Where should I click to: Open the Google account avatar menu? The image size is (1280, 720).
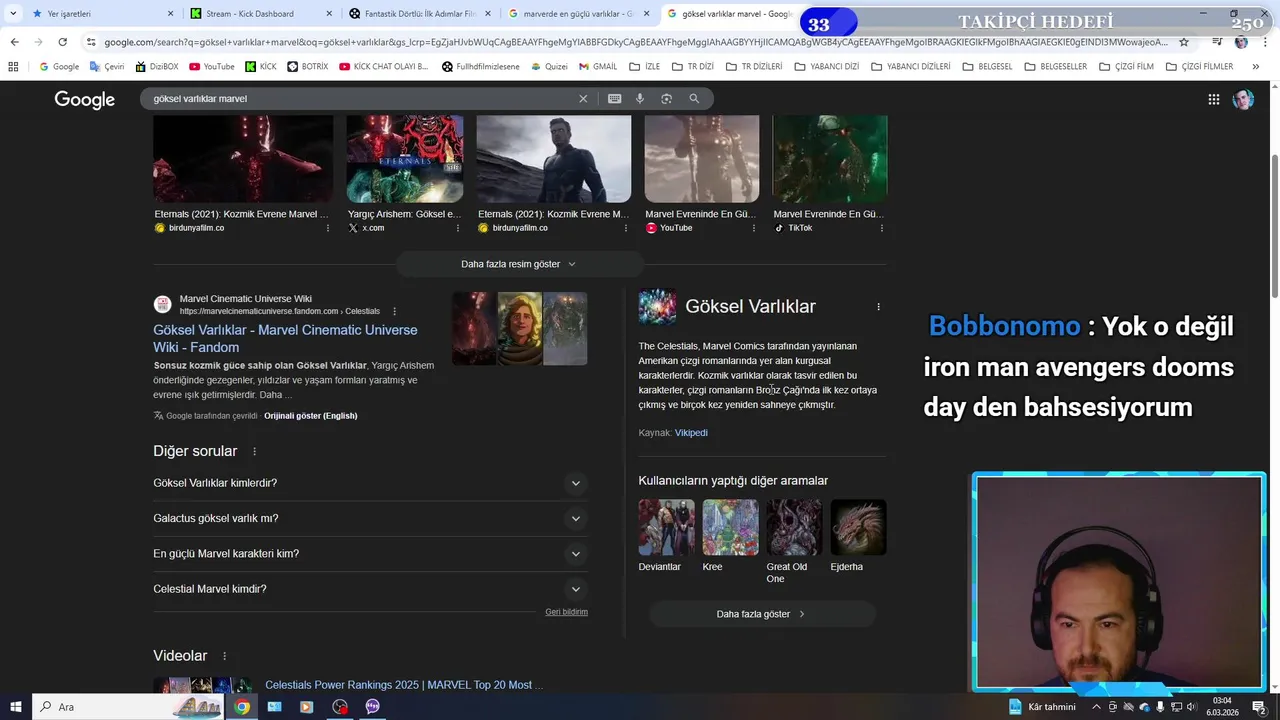[1243, 99]
